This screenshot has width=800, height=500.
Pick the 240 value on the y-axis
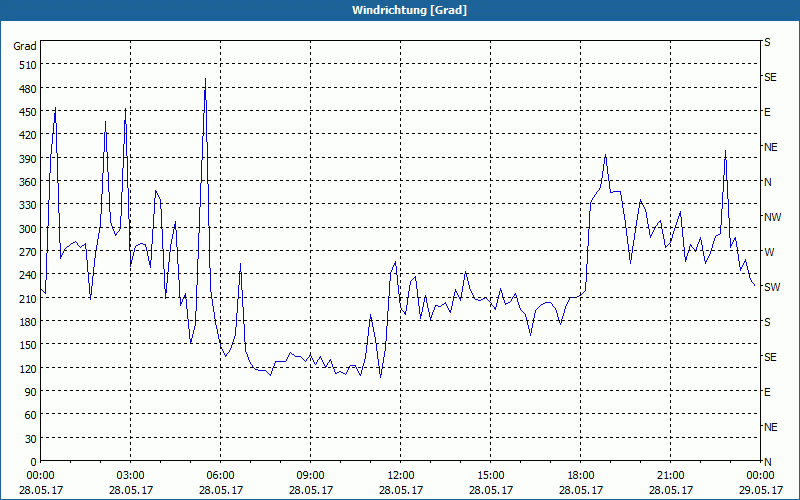[x=28, y=275]
